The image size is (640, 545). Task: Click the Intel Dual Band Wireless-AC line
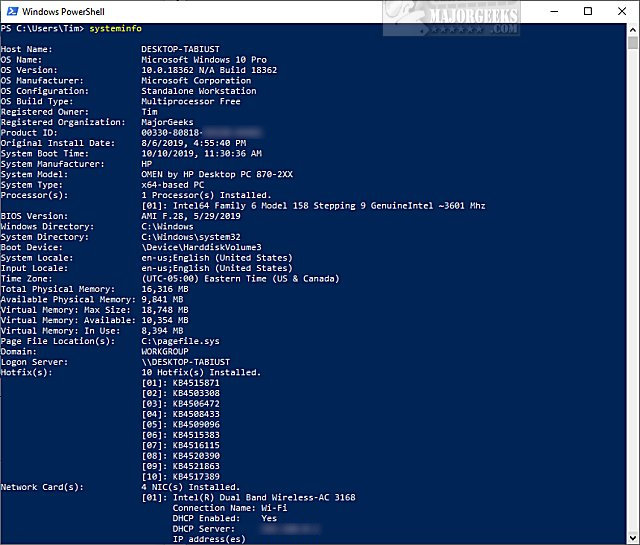pyautogui.click(x=250, y=497)
